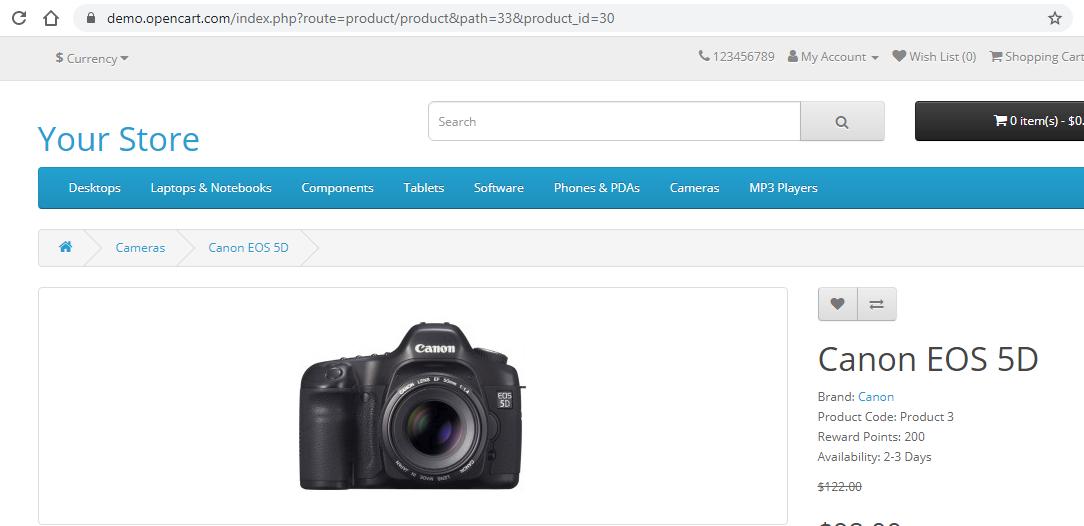Open the MP3 Players menu

click(x=783, y=188)
